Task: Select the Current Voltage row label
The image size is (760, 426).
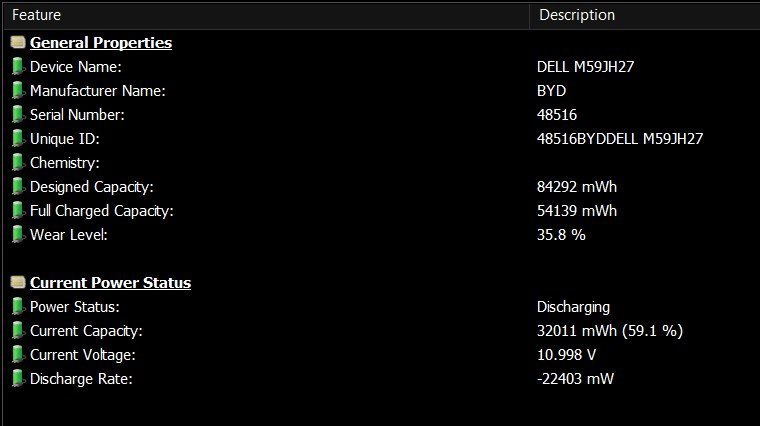Action: tap(83, 355)
